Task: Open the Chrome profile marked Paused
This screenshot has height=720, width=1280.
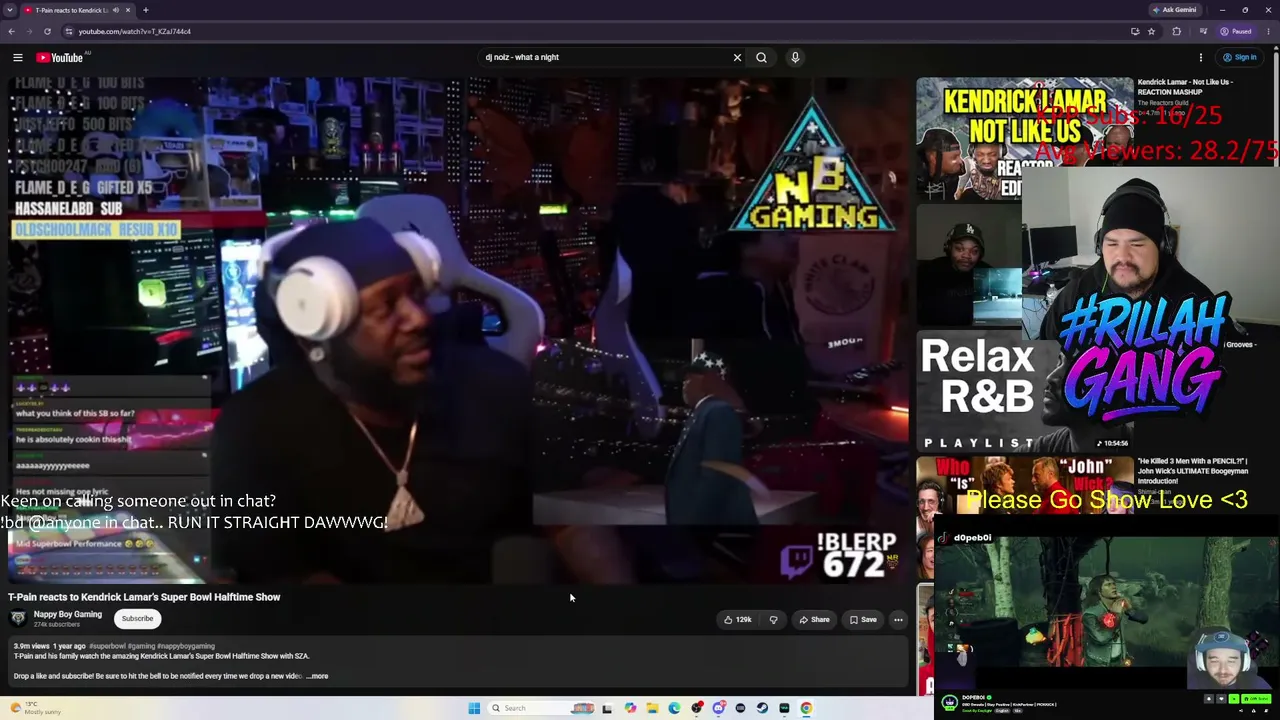Action: [x=1236, y=31]
